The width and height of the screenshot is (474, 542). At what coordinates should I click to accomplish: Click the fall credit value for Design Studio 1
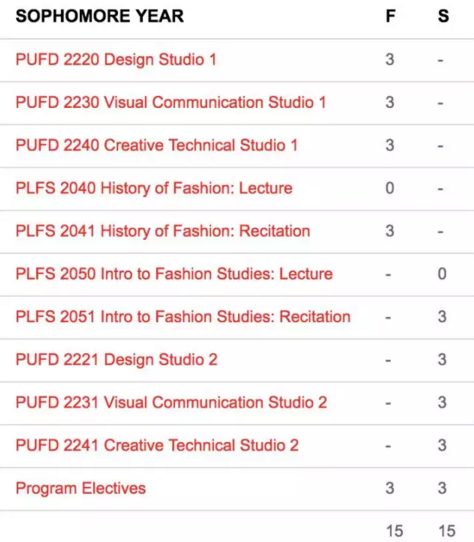click(x=390, y=59)
